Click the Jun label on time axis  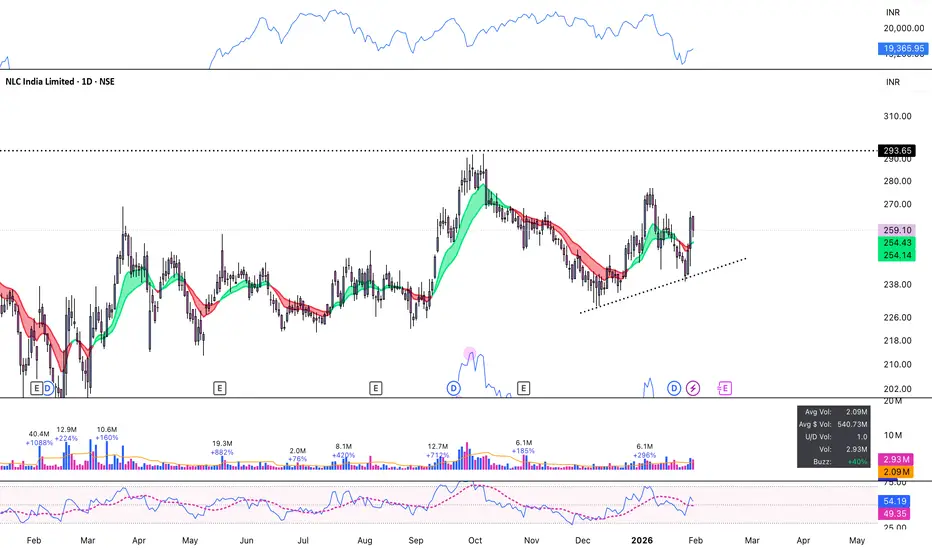[x=246, y=540]
